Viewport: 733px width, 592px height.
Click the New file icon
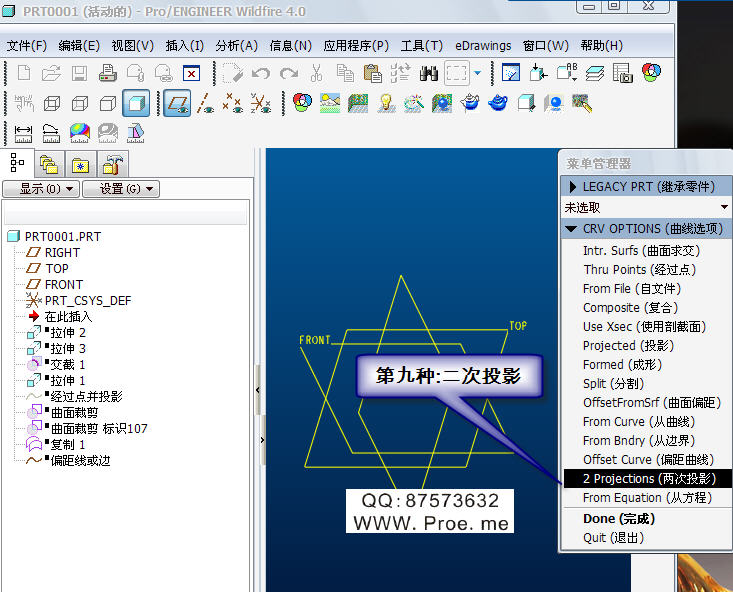coord(24,73)
